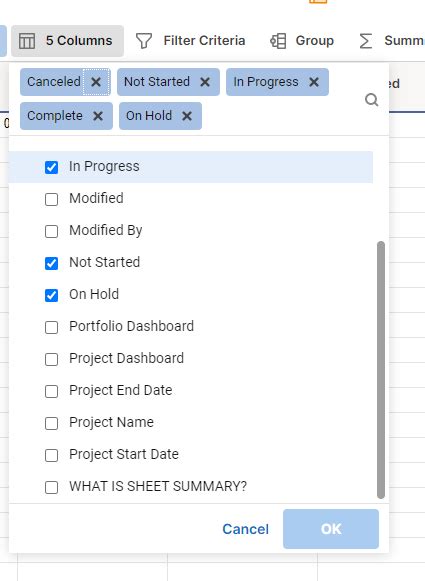
Task: Remove the Not Started chip
Action: click(205, 82)
